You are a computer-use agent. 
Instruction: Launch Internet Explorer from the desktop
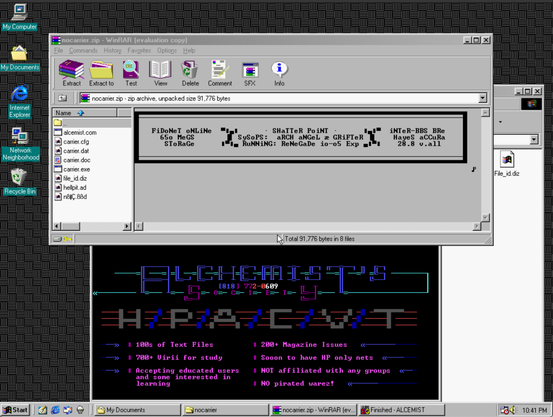(20, 102)
